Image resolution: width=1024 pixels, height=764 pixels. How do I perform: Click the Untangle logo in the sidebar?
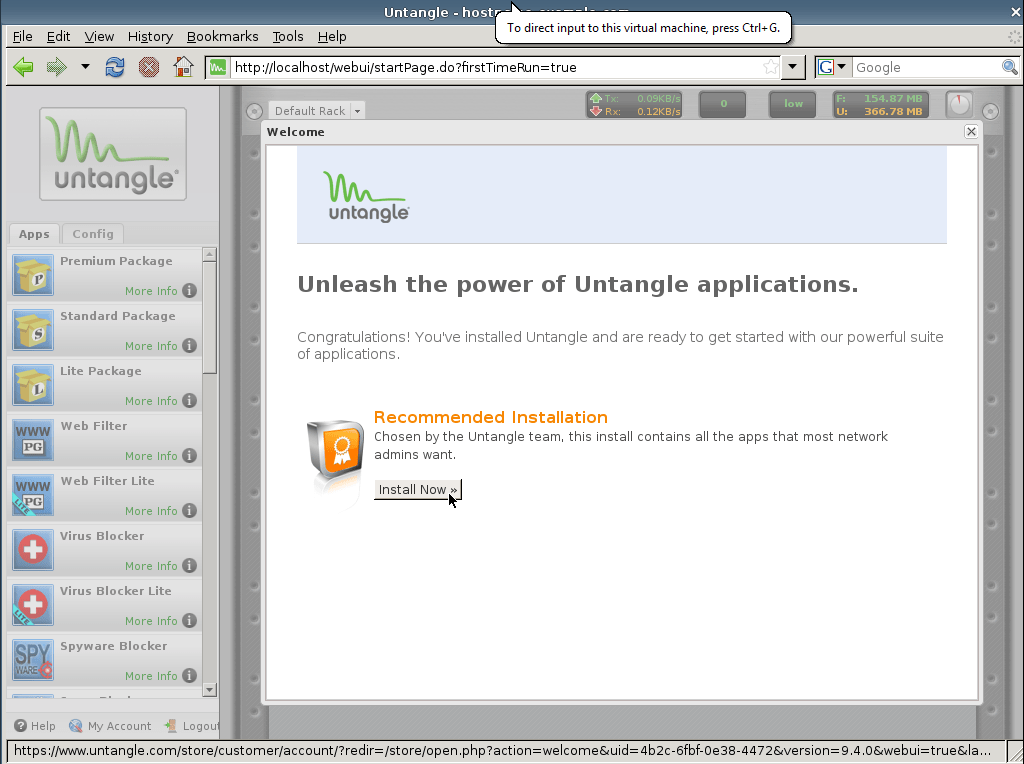pyautogui.click(x=113, y=154)
